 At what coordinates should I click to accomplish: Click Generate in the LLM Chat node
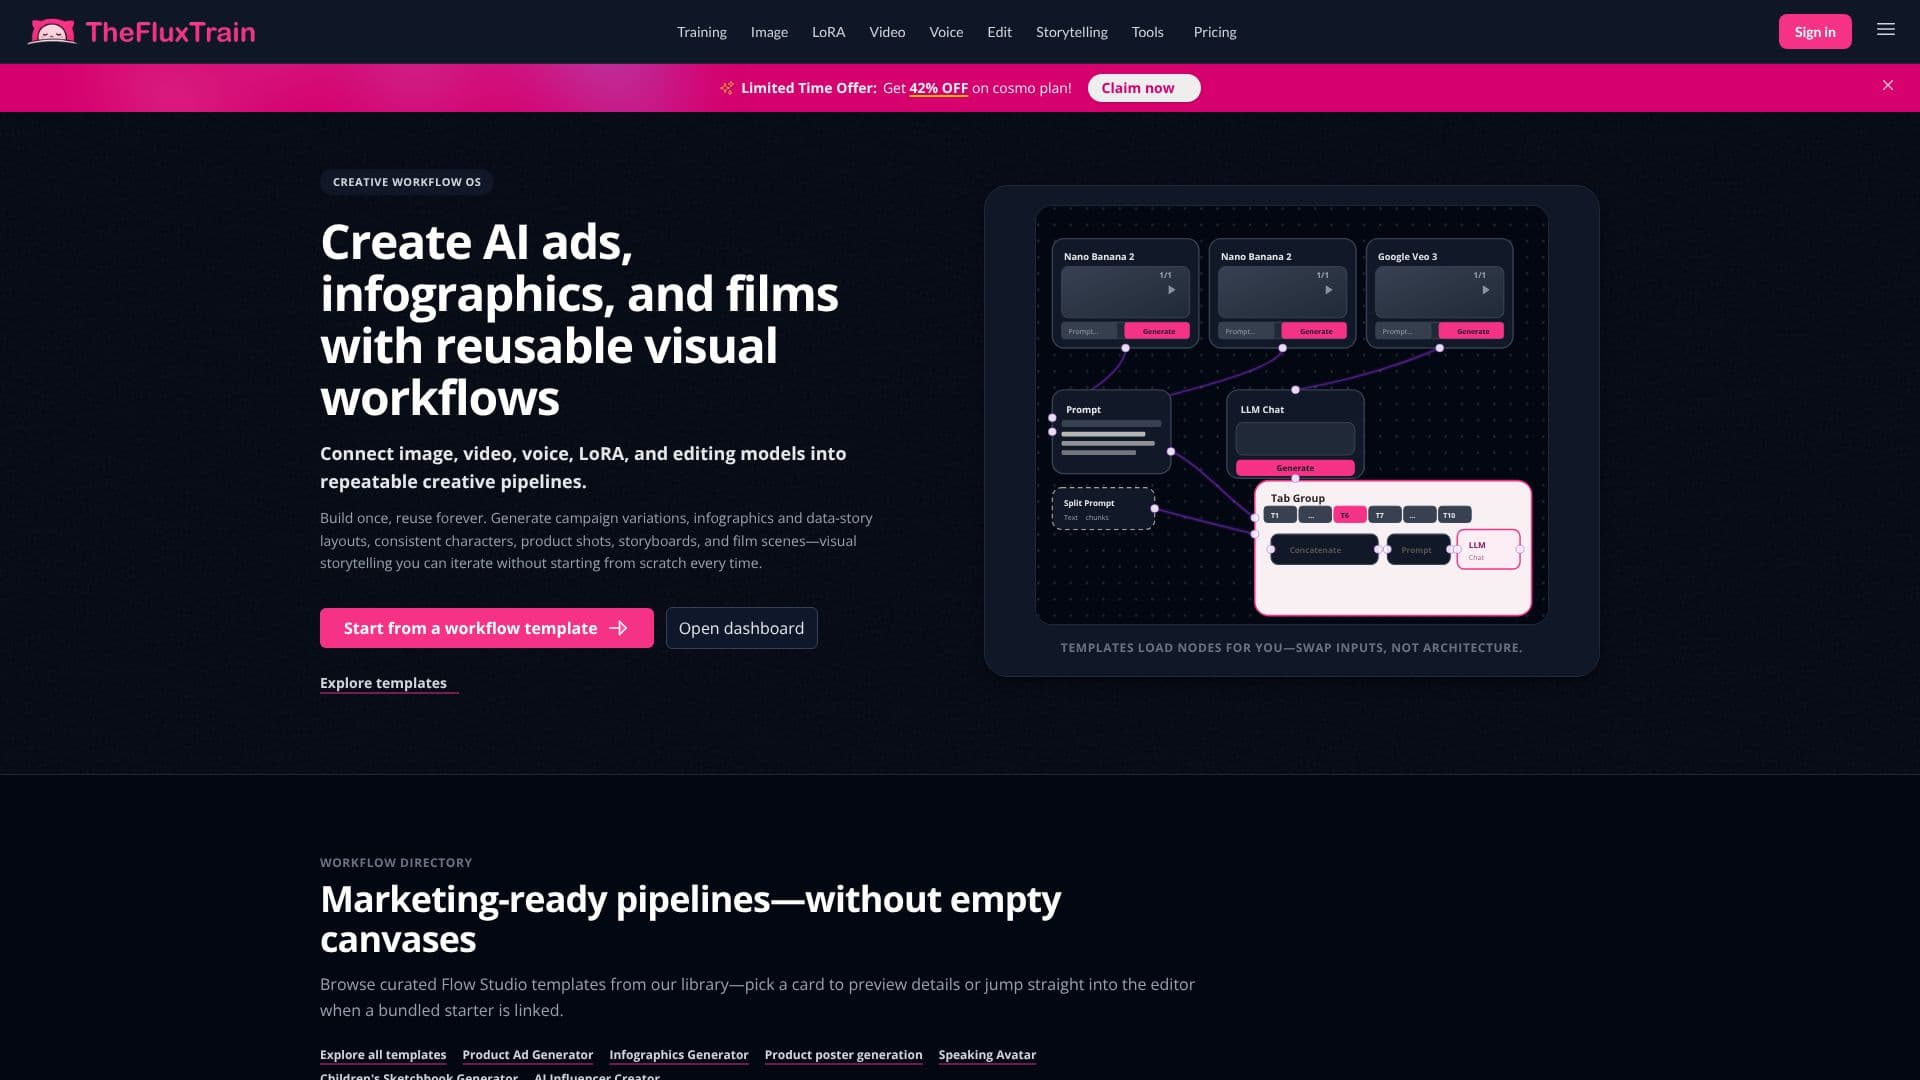(x=1295, y=468)
